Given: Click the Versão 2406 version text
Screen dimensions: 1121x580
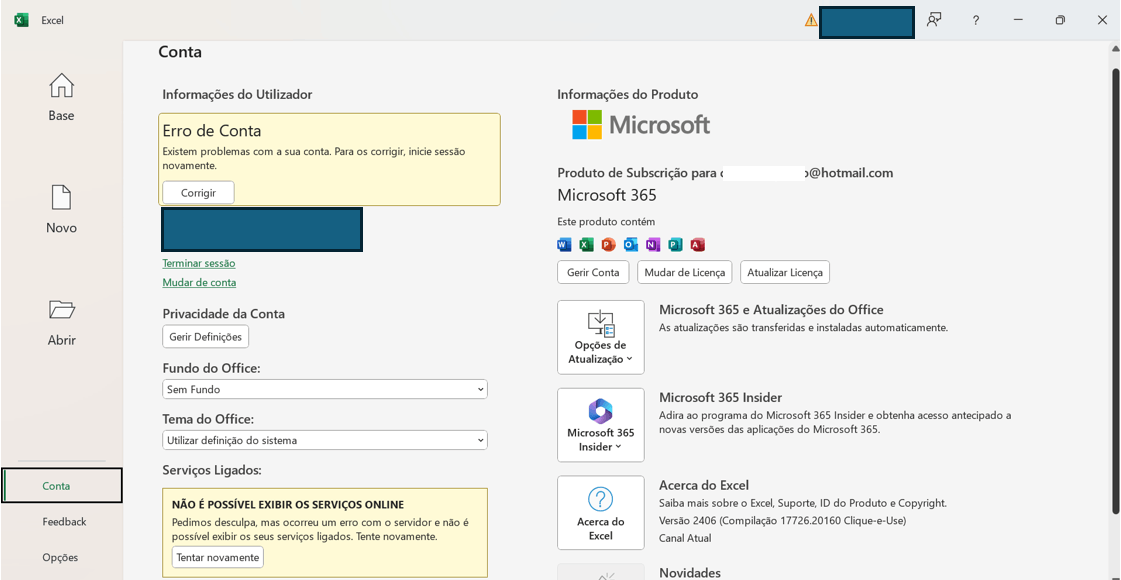Looking at the screenshot, I should (781, 521).
